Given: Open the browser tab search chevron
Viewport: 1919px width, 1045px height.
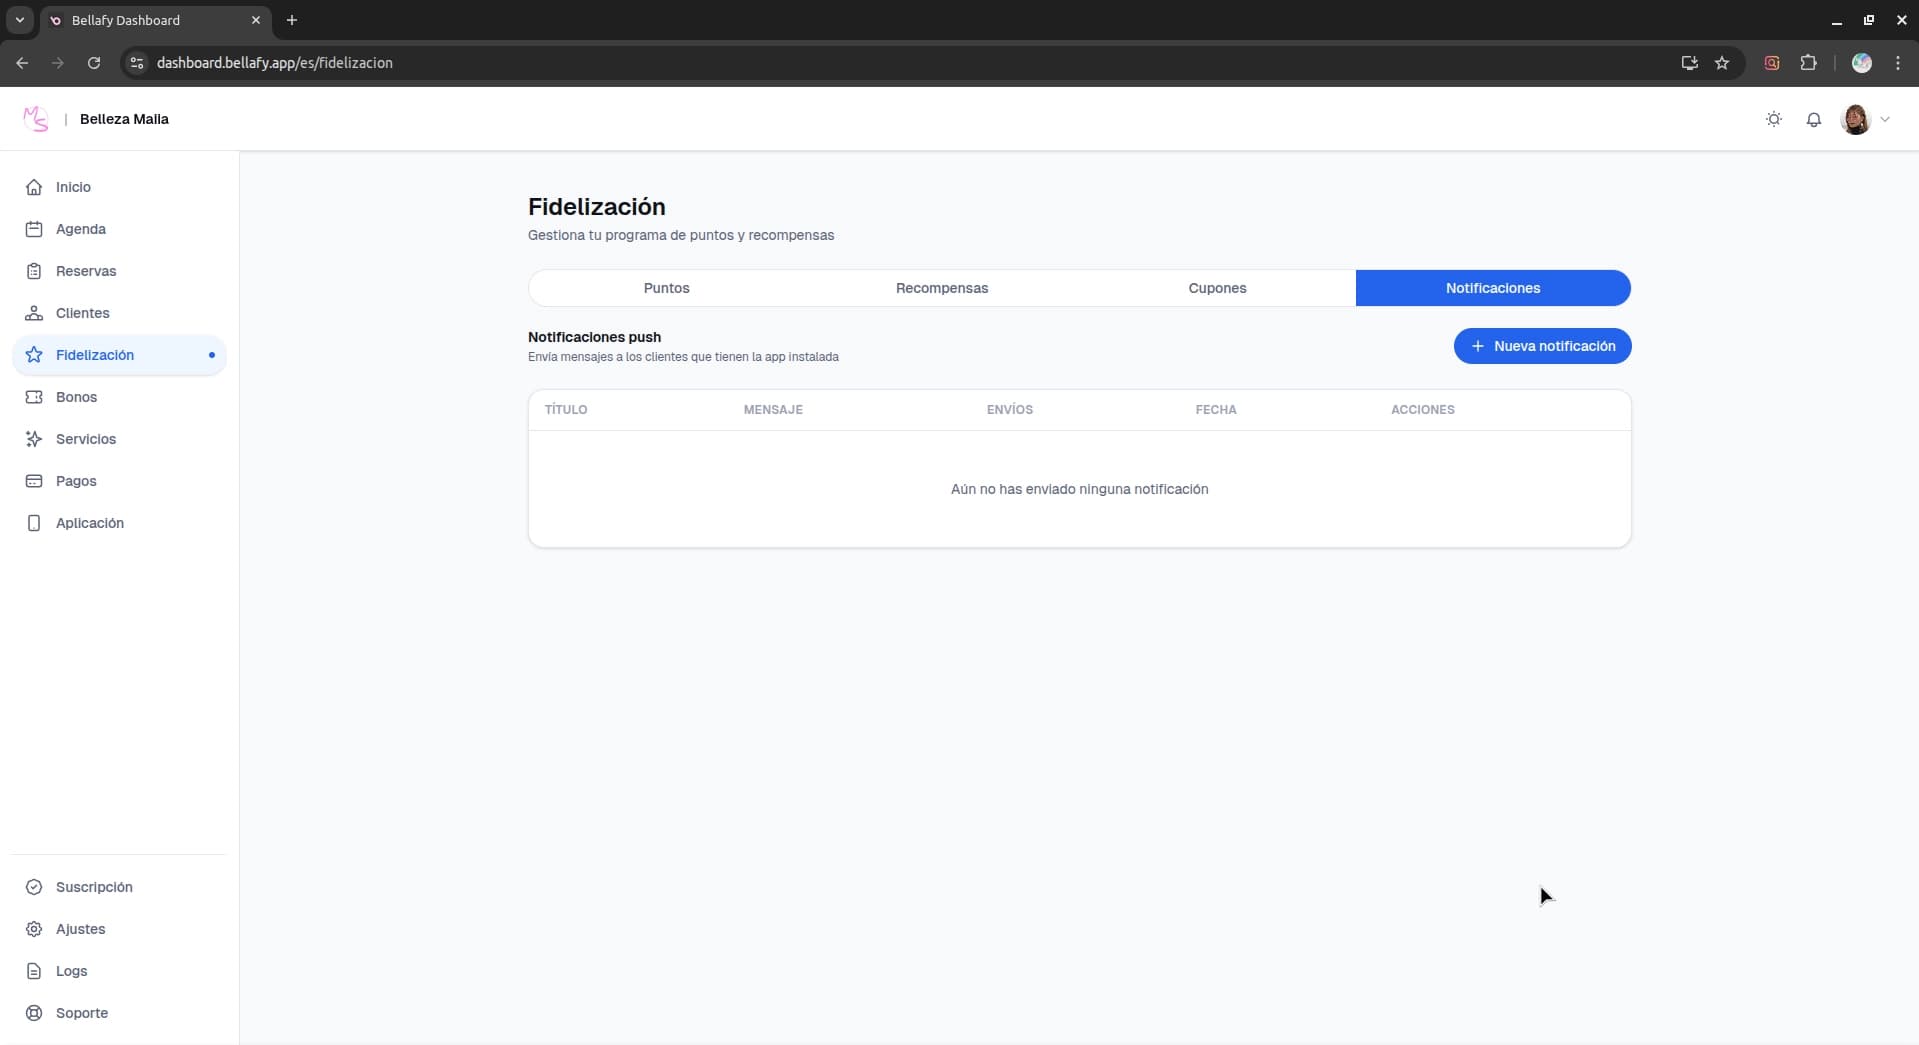Looking at the screenshot, I should [19, 19].
